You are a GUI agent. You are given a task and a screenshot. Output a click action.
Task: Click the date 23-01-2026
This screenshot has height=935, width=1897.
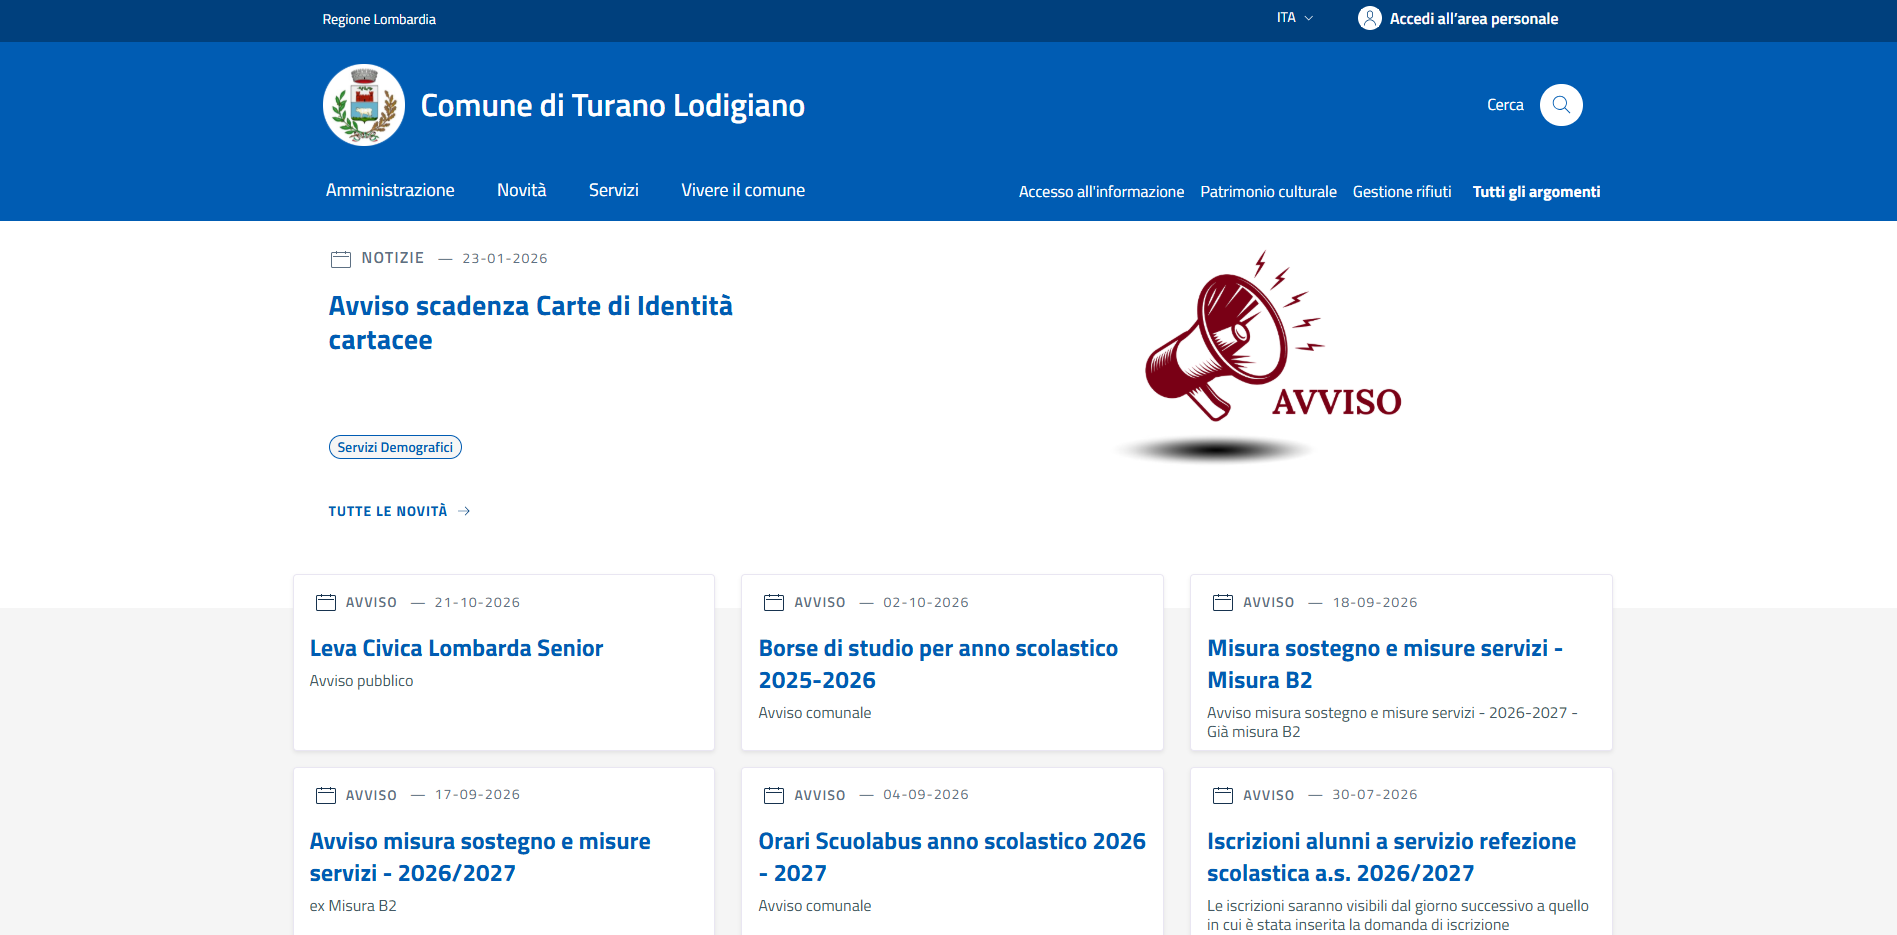coord(505,258)
